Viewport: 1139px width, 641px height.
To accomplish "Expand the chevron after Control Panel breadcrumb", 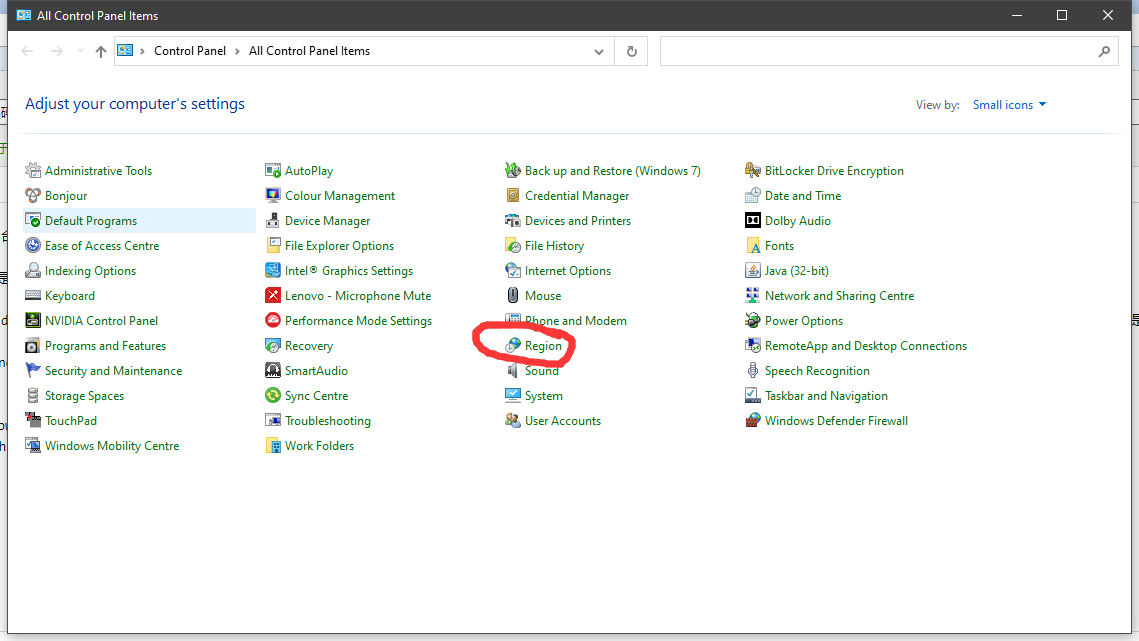I will (x=237, y=51).
